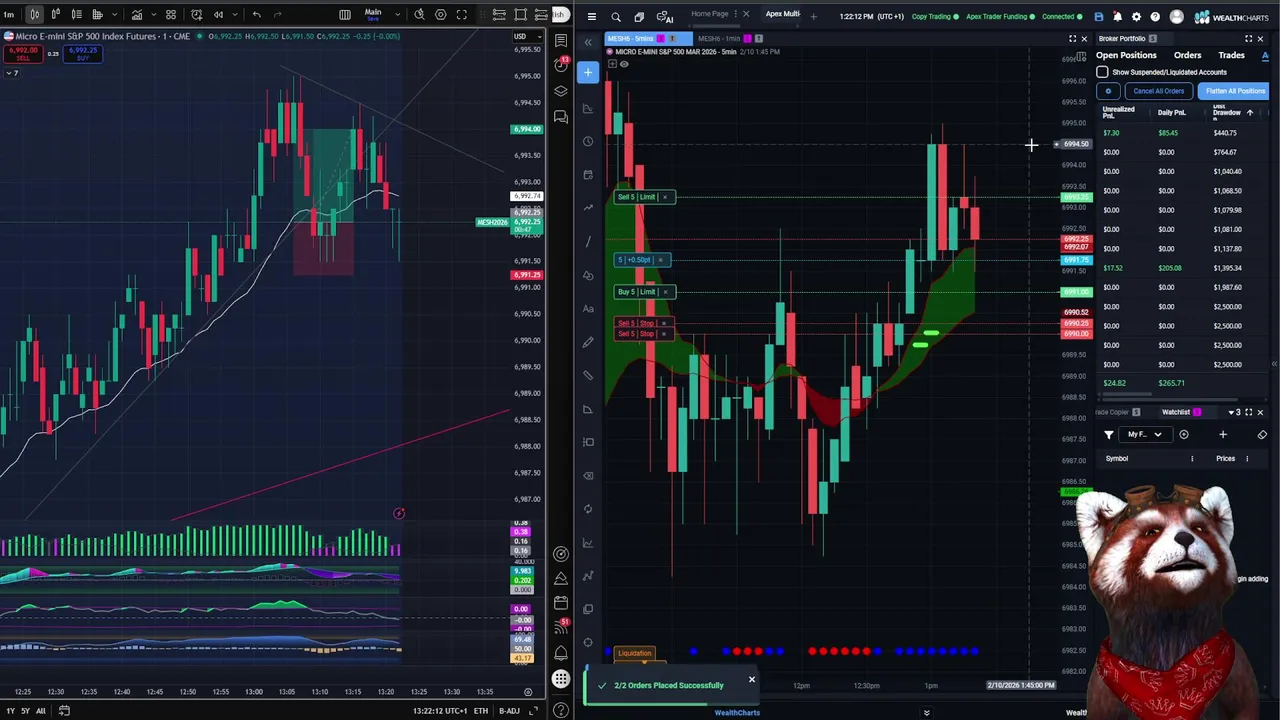Open the layout templates grid icon

click(x=171, y=14)
